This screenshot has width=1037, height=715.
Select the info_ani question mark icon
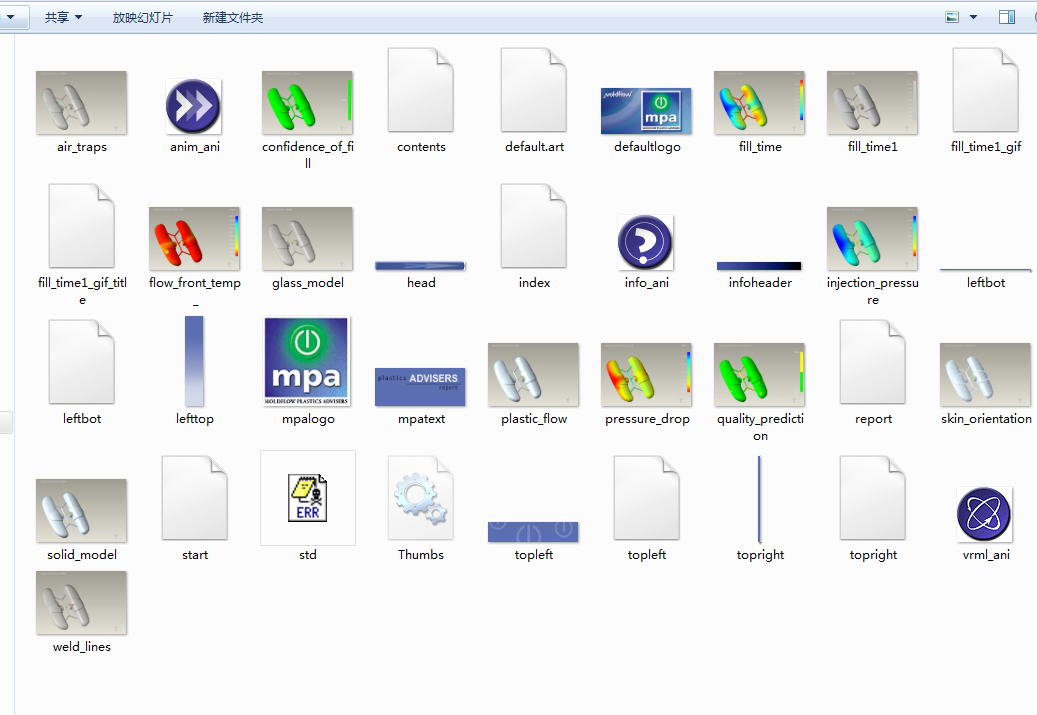click(x=645, y=242)
